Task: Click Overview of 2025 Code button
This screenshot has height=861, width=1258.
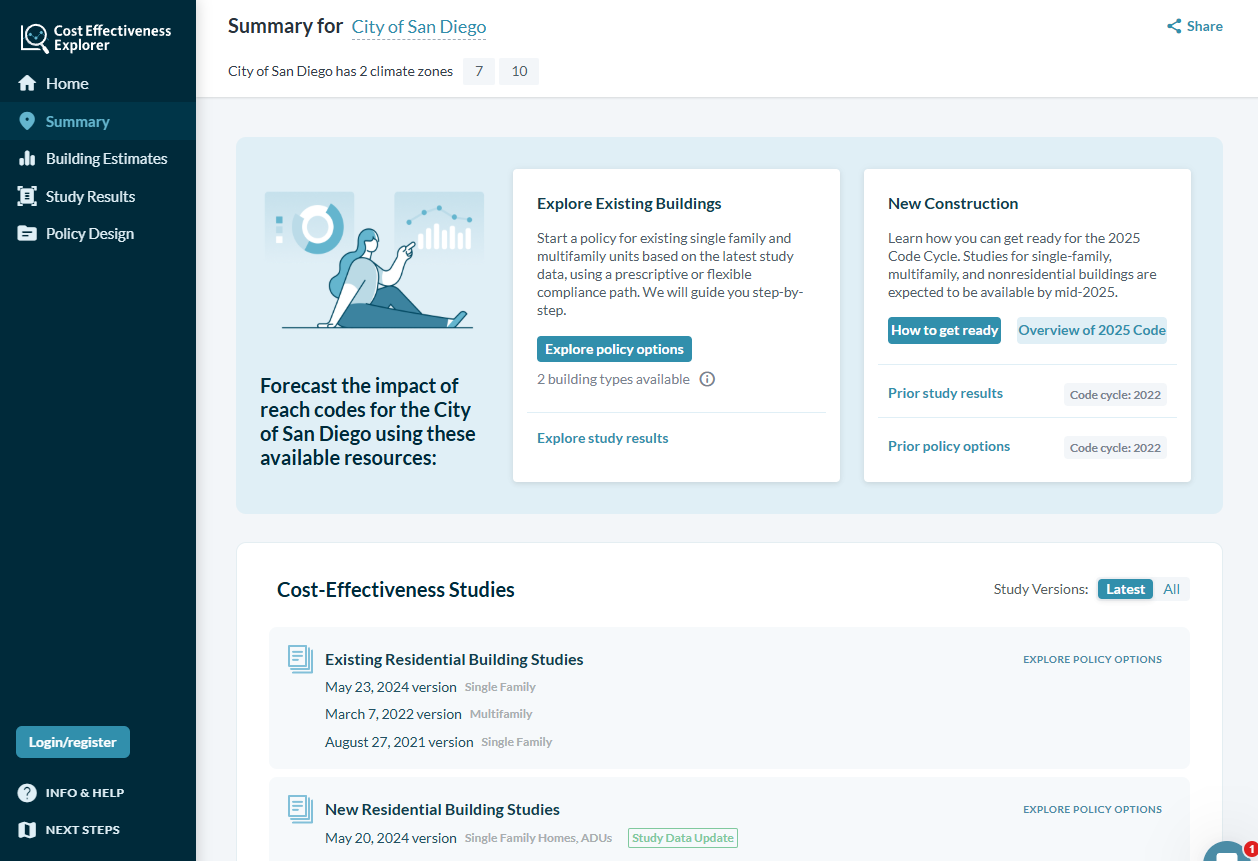Action: point(1092,331)
